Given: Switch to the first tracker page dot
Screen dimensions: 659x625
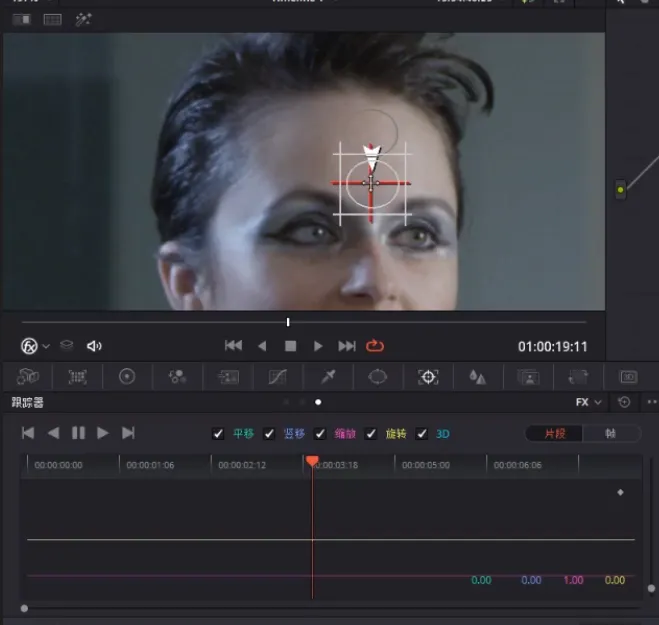Looking at the screenshot, I should [x=286, y=402].
